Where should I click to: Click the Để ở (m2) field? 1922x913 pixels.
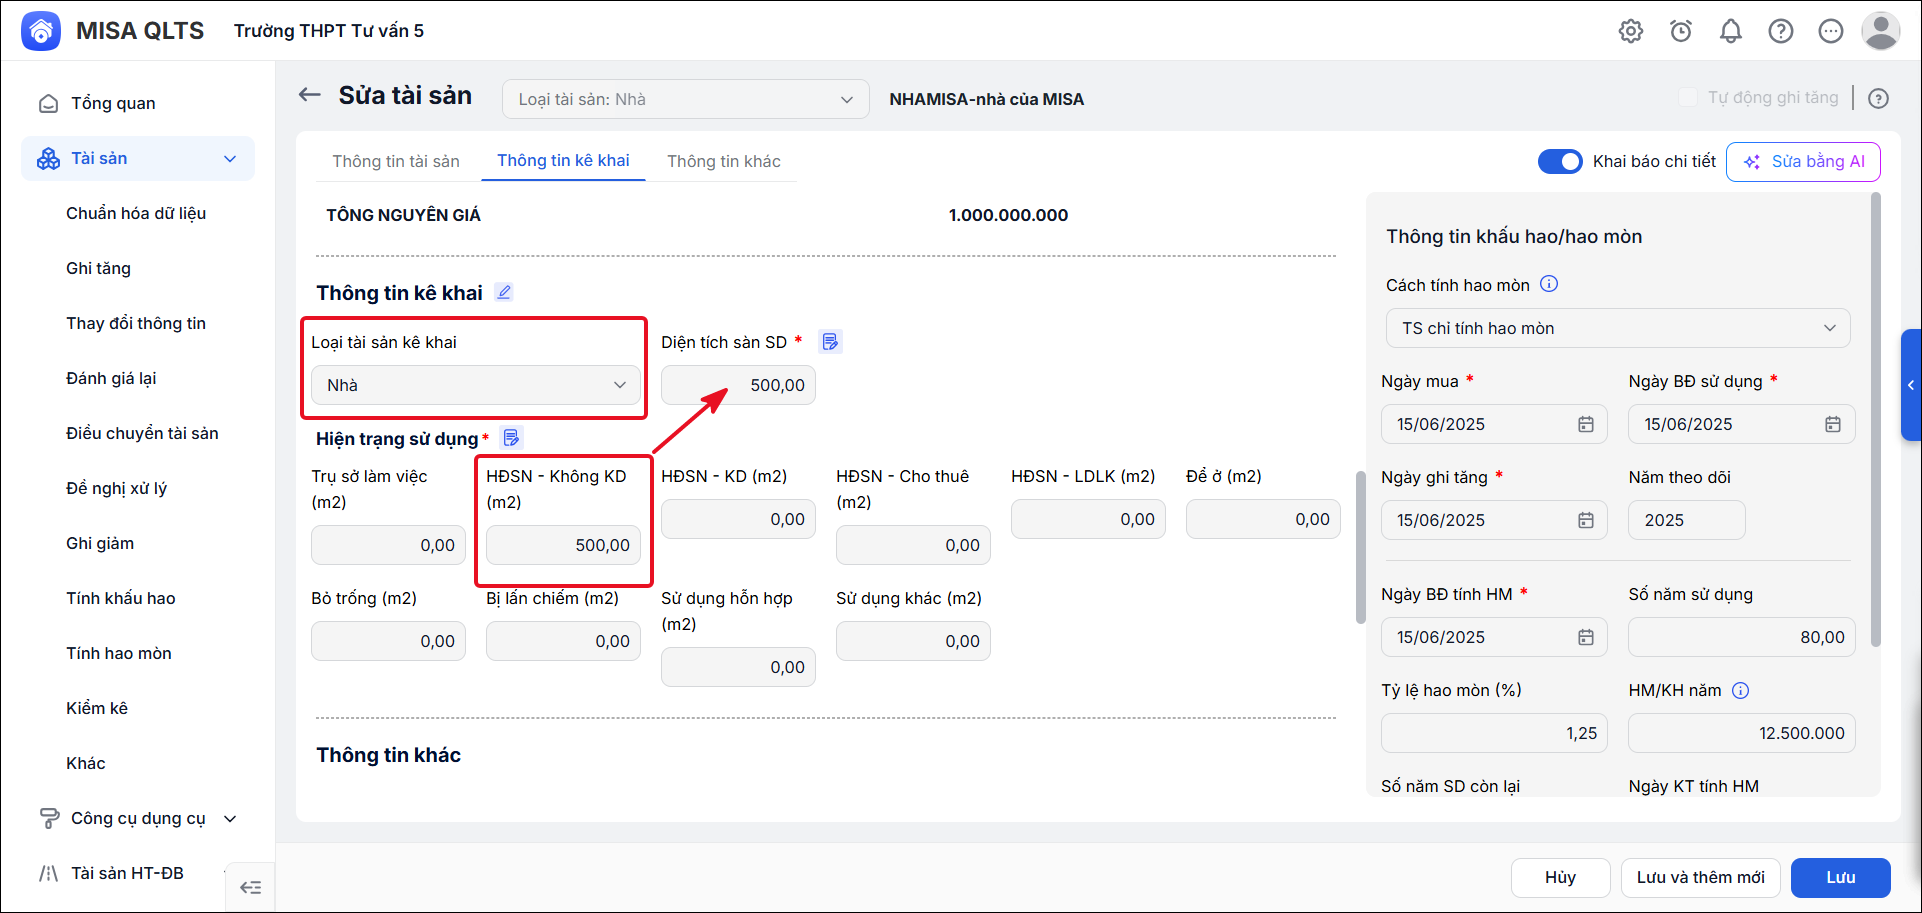pos(1263,519)
